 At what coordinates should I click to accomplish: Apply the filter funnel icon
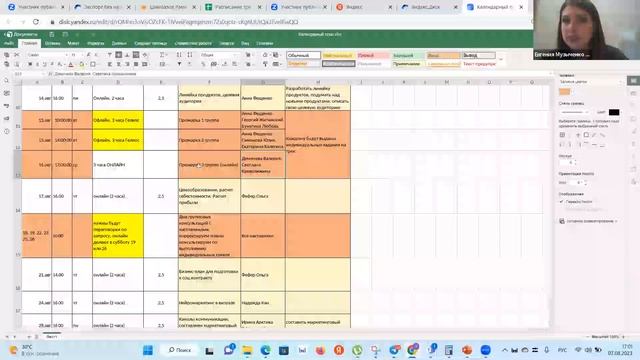[179, 64]
